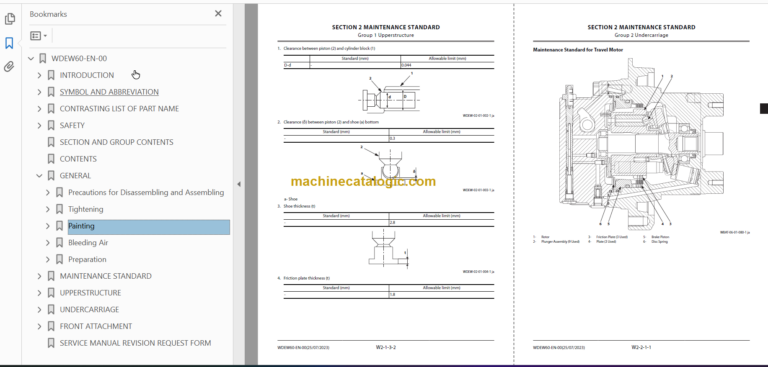The image size is (768, 367).
Task: Click the page number W2-1-3-2
Action: 386,347
